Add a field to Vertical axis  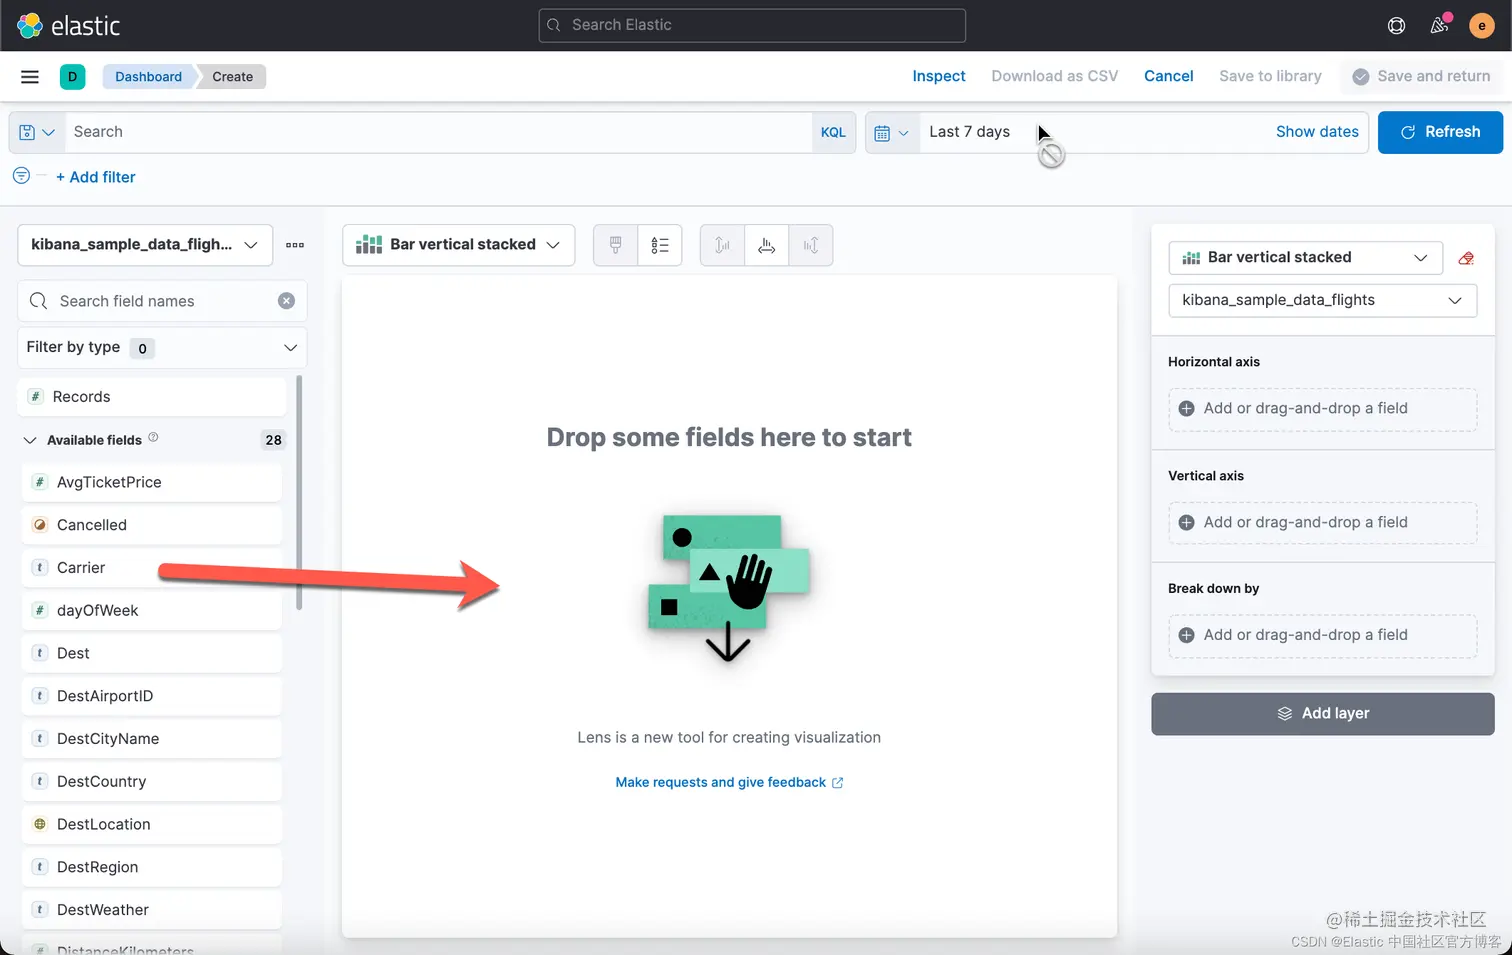pyautogui.click(x=1322, y=523)
